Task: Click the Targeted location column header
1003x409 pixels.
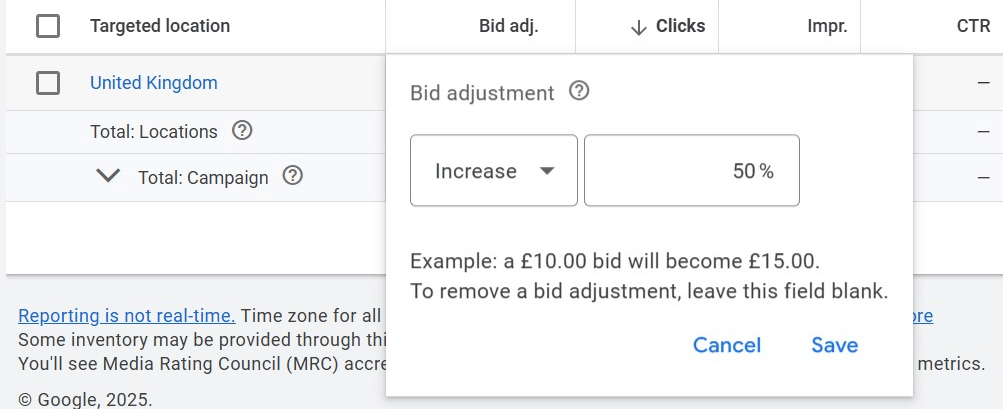Action: coord(160,27)
